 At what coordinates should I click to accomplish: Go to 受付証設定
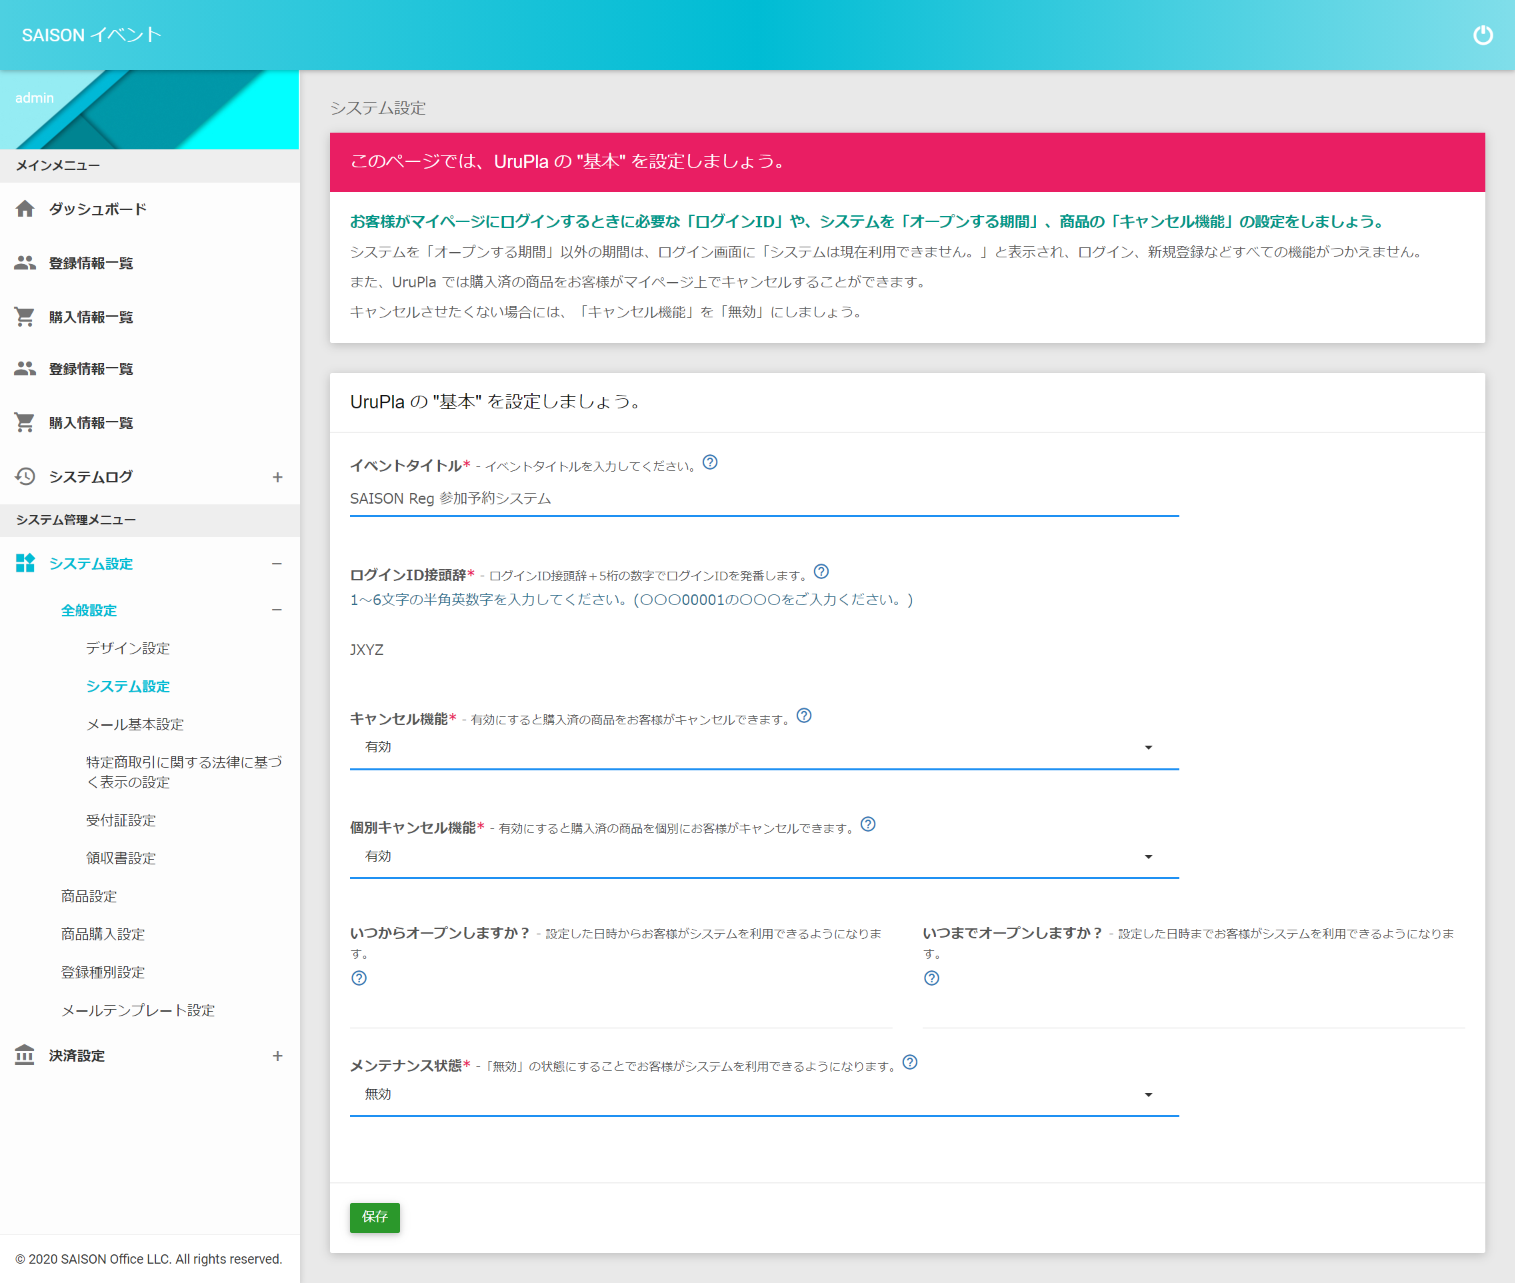click(121, 820)
